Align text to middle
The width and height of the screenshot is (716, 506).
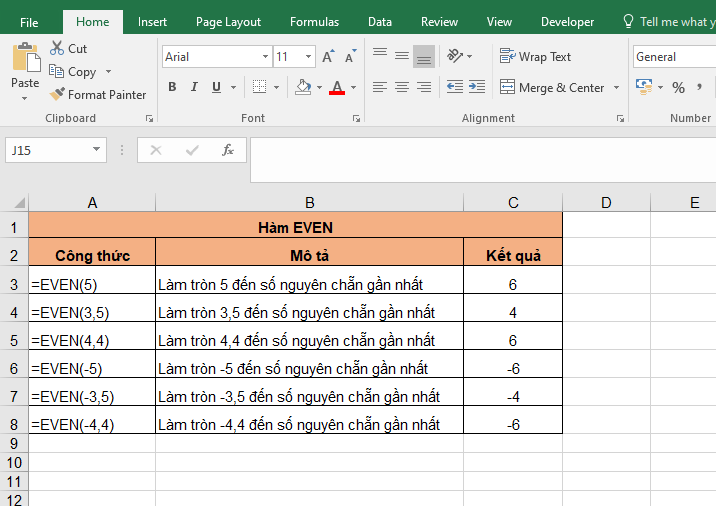(x=402, y=56)
